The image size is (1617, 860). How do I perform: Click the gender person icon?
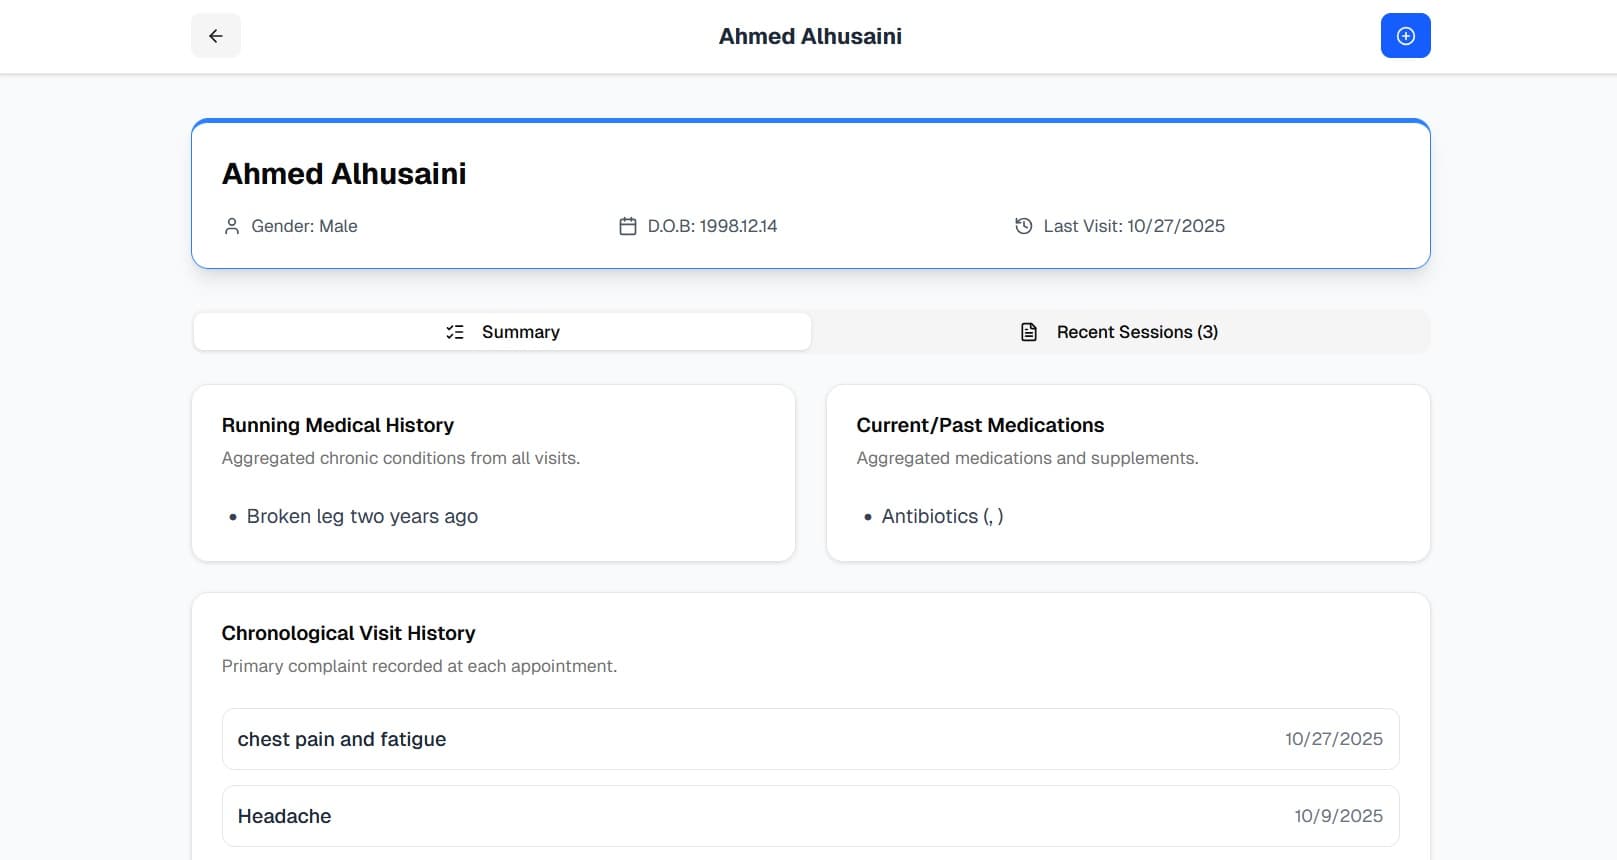point(232,226)
